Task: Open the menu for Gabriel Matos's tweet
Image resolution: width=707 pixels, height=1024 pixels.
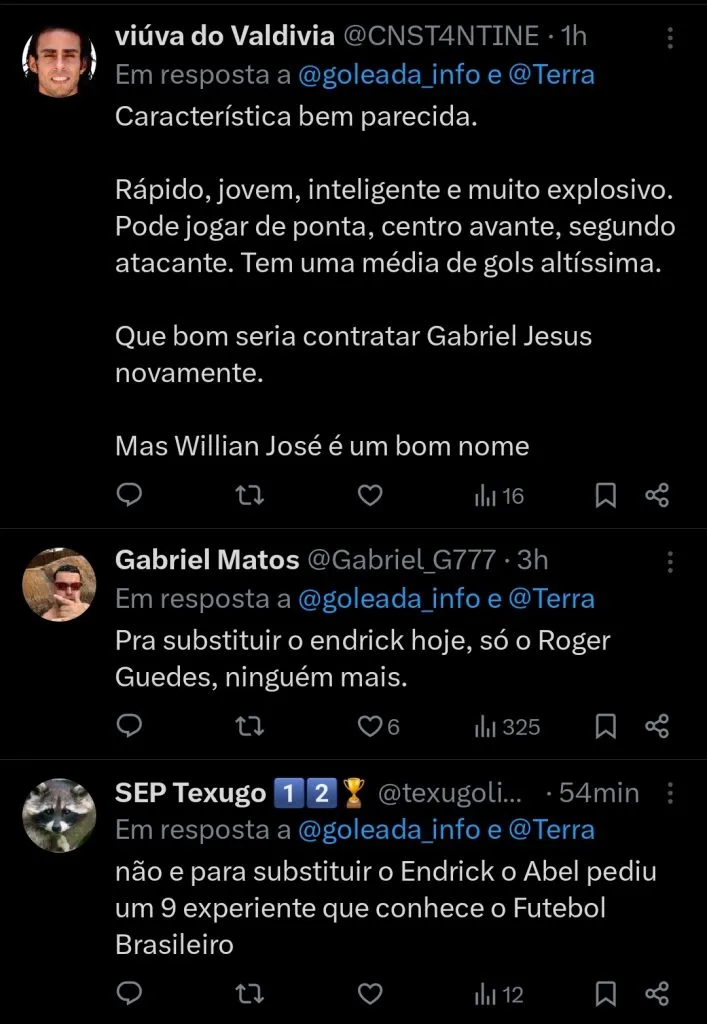Action: 670,560
